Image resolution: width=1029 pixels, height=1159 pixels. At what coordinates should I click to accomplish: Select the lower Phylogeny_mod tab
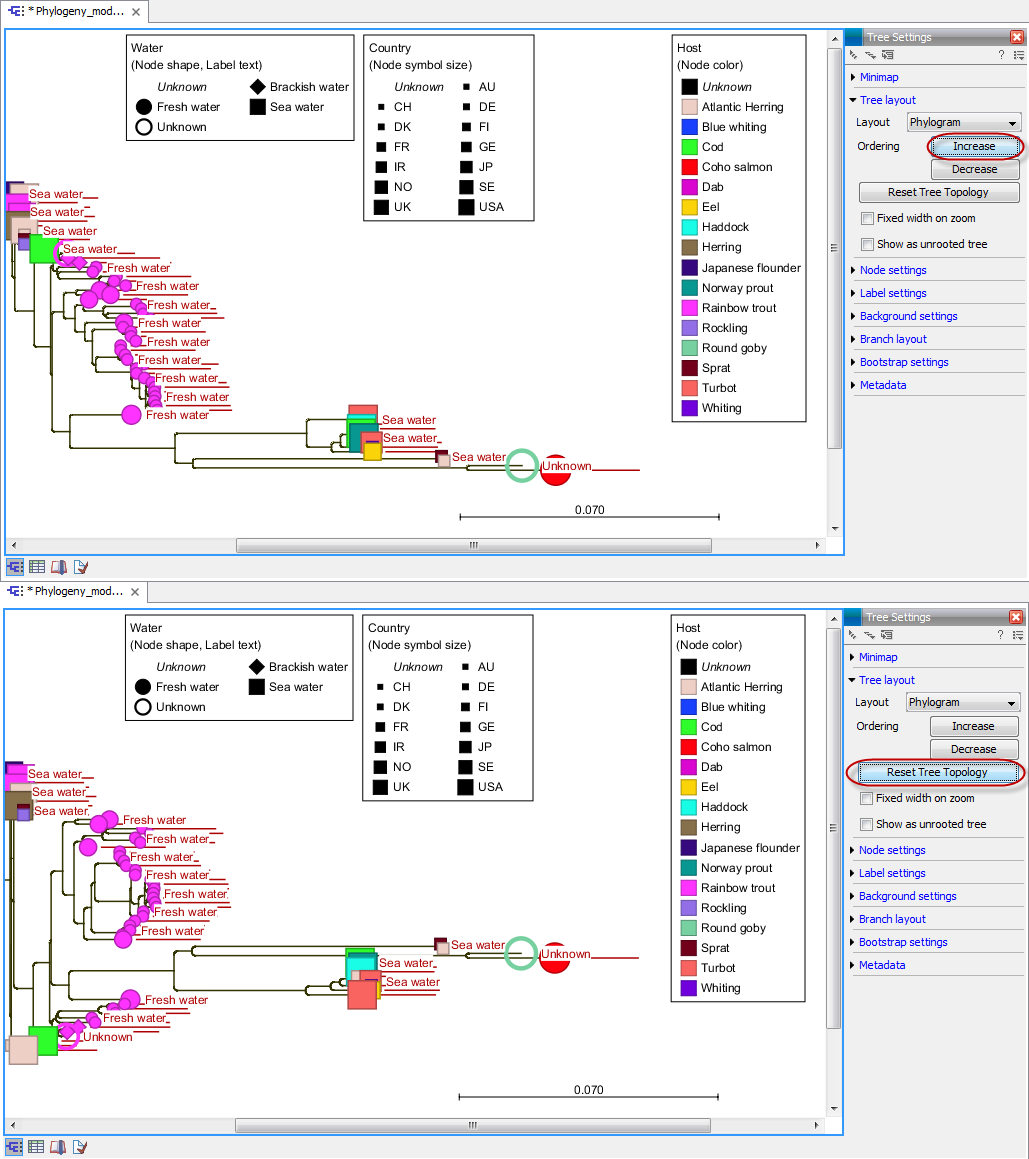75,590
